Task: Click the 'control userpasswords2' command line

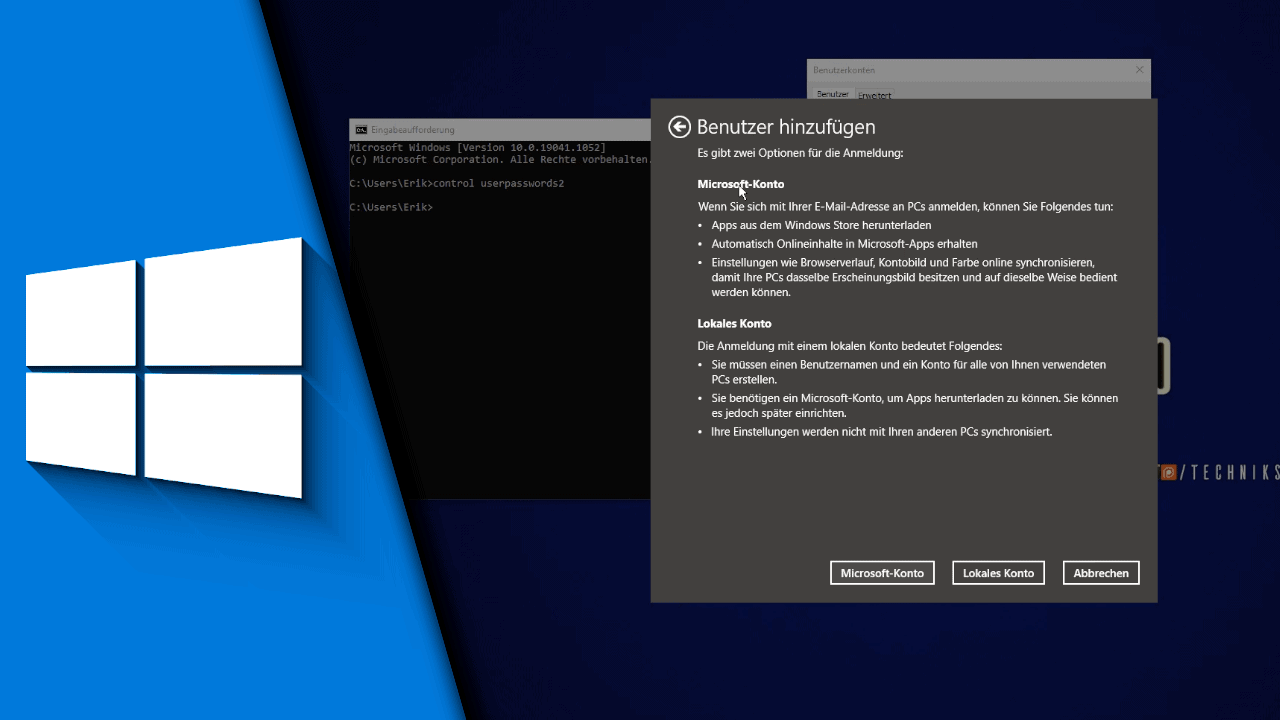Action: [x=457, y=183]
